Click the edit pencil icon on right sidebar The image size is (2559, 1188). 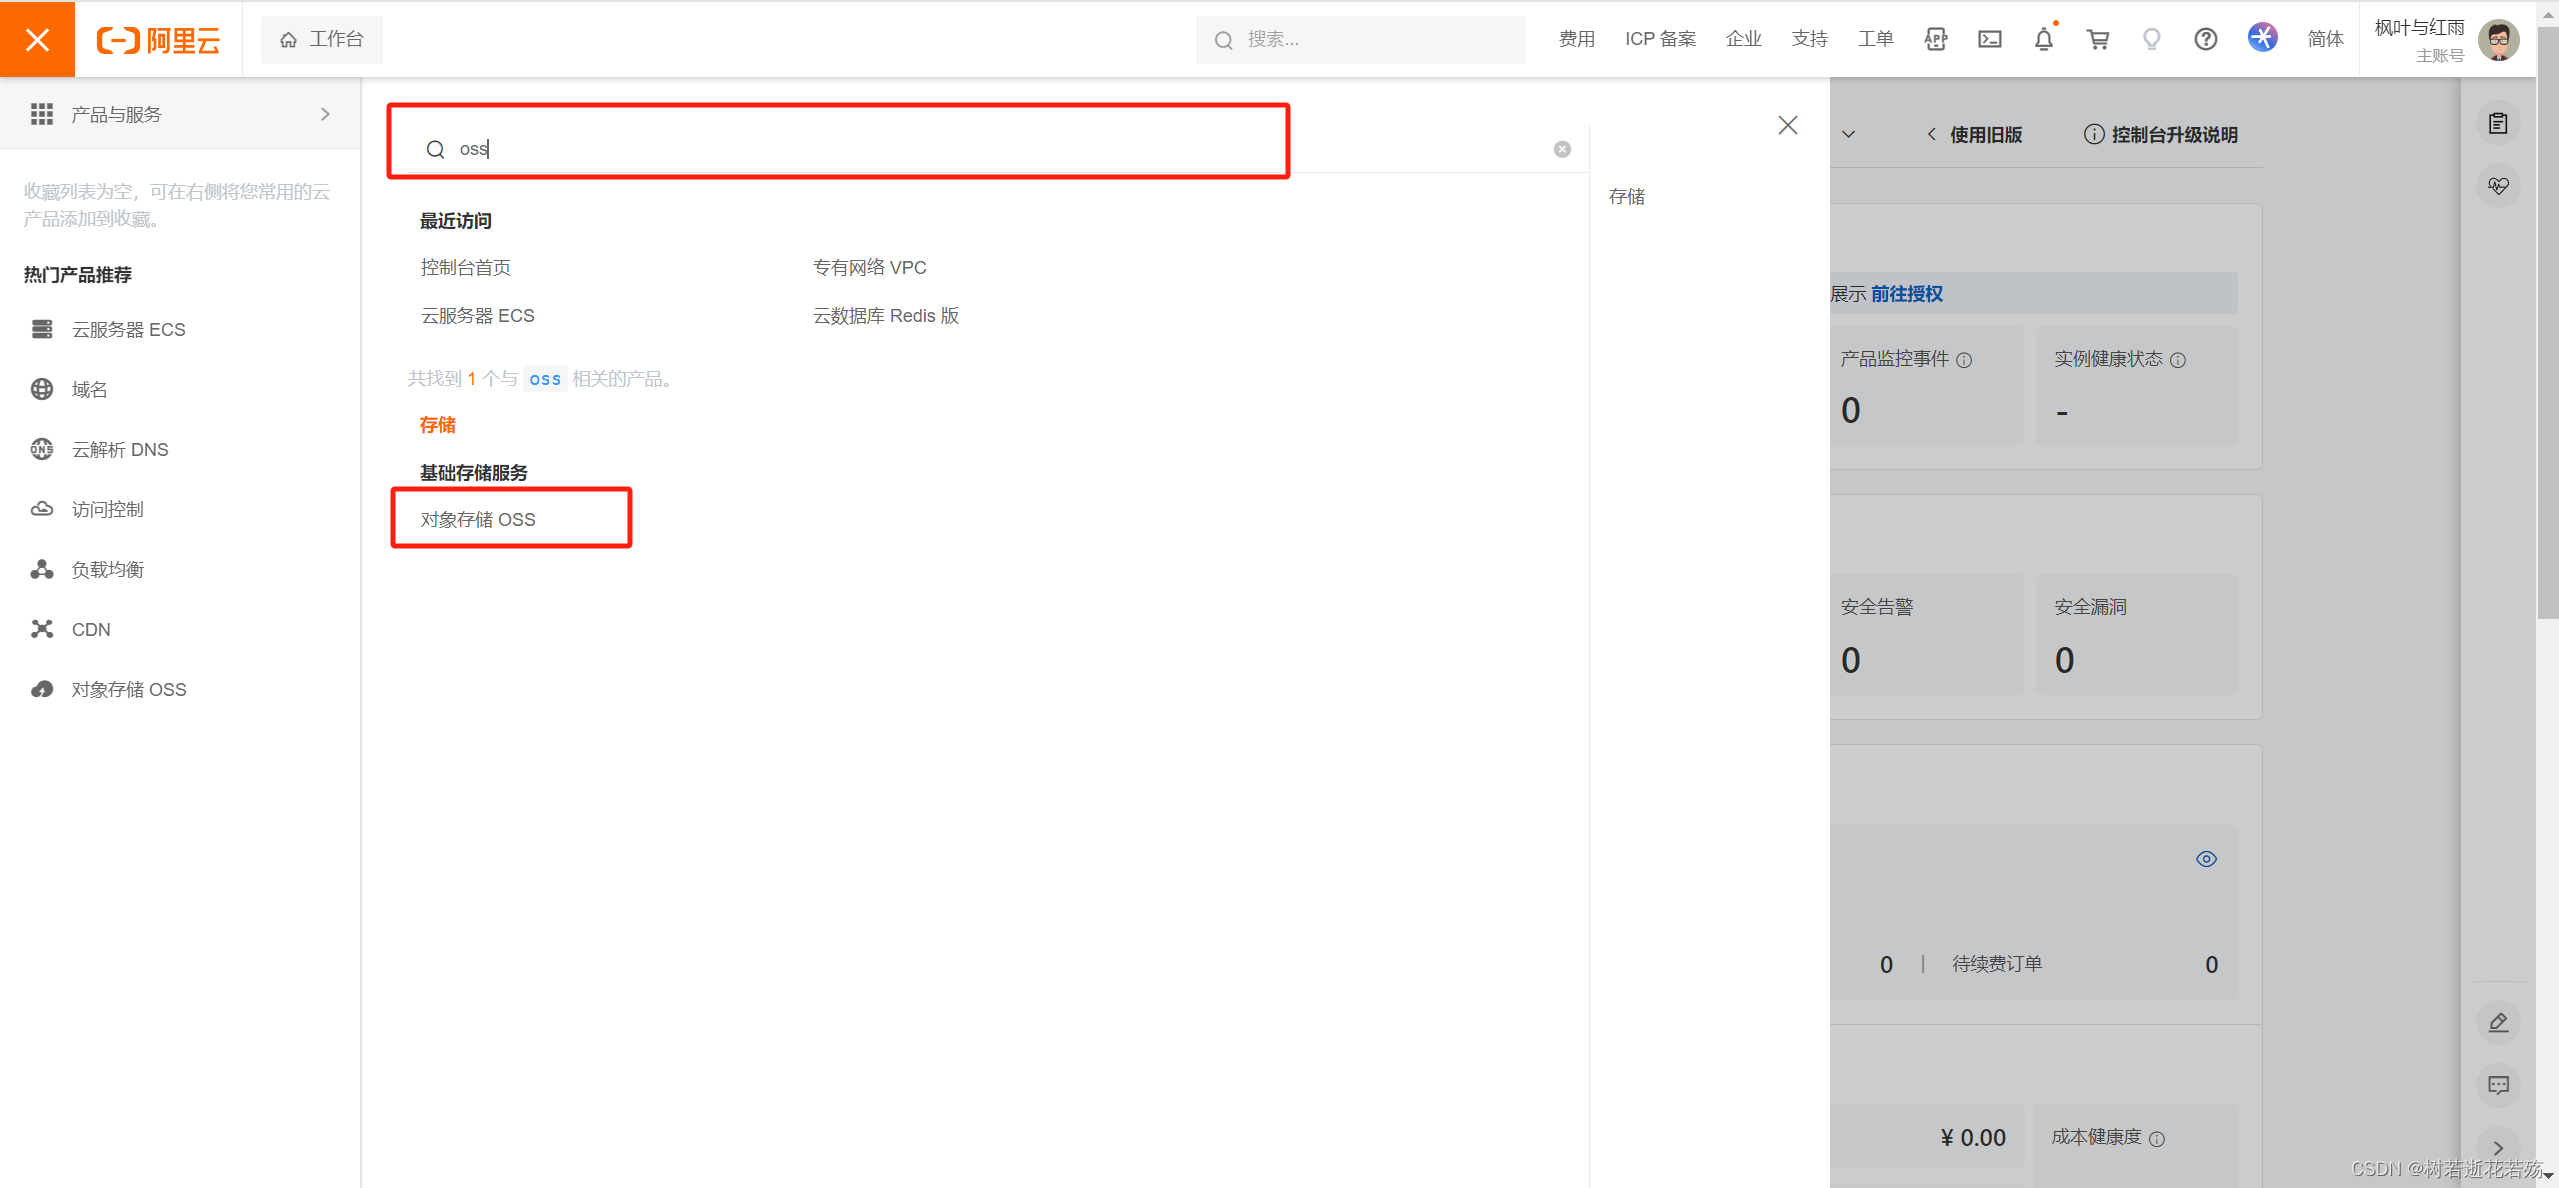[2498, 1022]
